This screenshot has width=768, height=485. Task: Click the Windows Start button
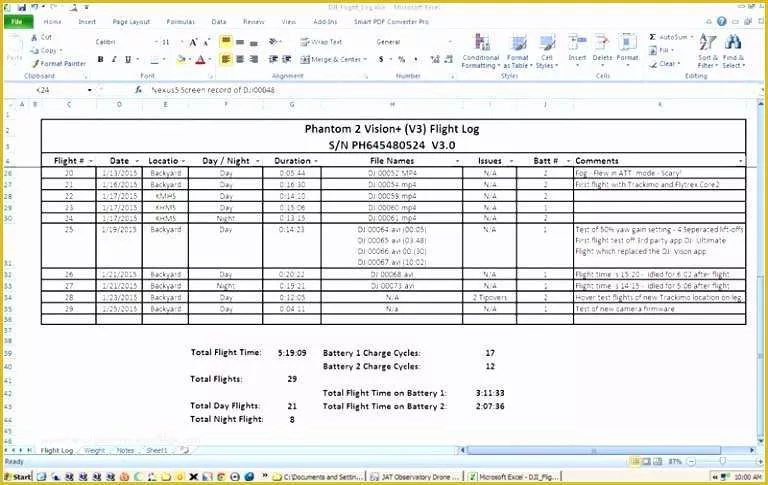pyautogui.click(x=18, y=476)
